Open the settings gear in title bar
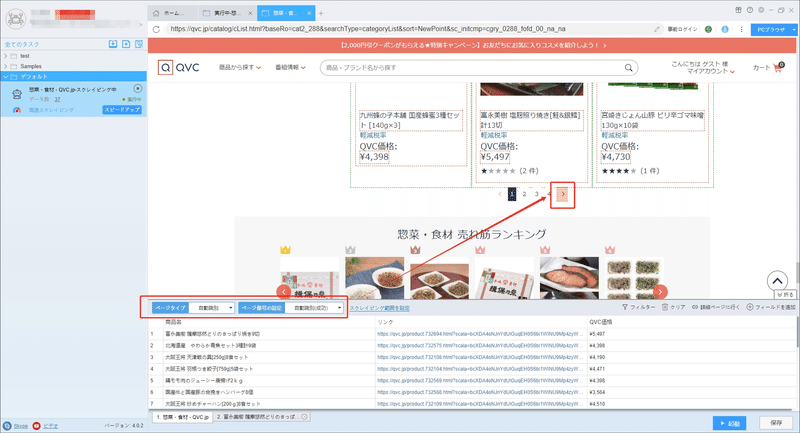This screenshot has height=433, width=800. [x=761, y=10]
